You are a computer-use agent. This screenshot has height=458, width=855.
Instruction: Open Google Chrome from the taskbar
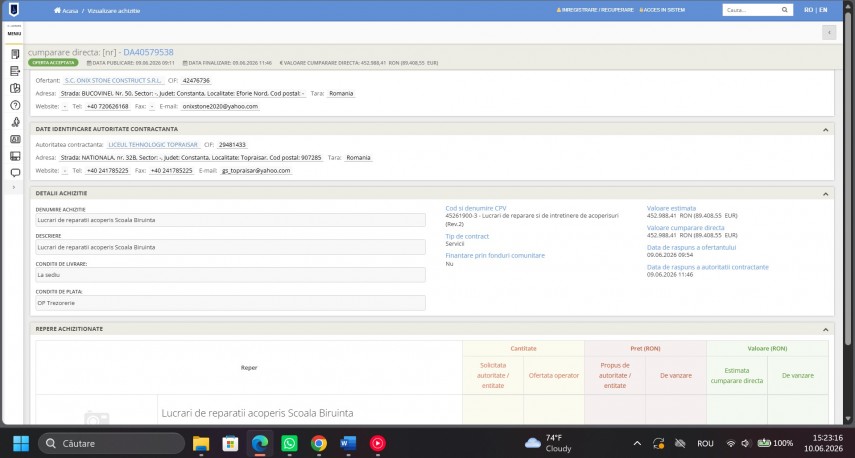(x=318, y=443)
